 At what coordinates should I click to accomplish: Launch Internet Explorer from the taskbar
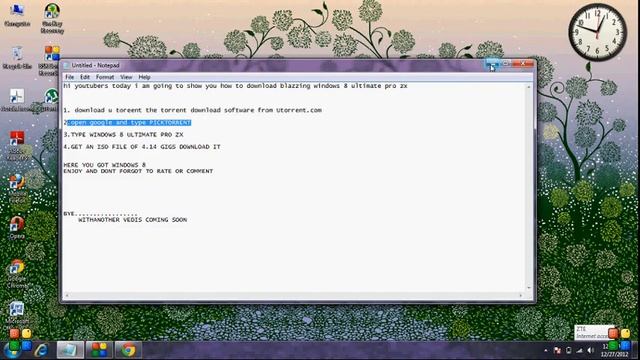pos(41,350)
